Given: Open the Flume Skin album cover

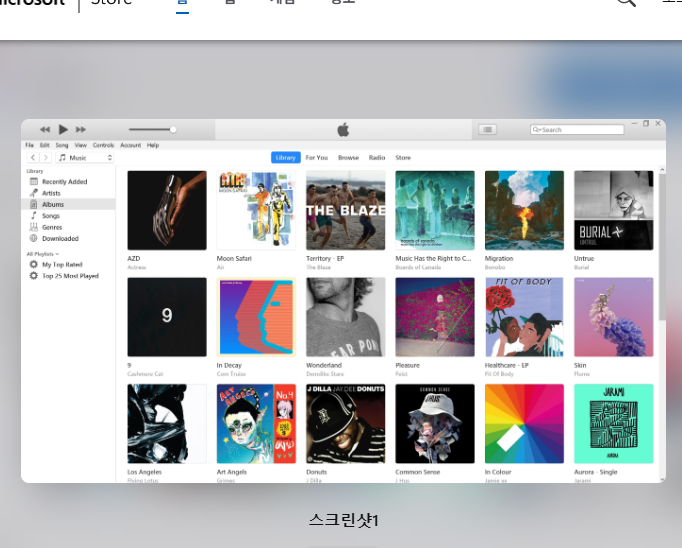Looking at the screenshot, I should (x=614, y=317).
